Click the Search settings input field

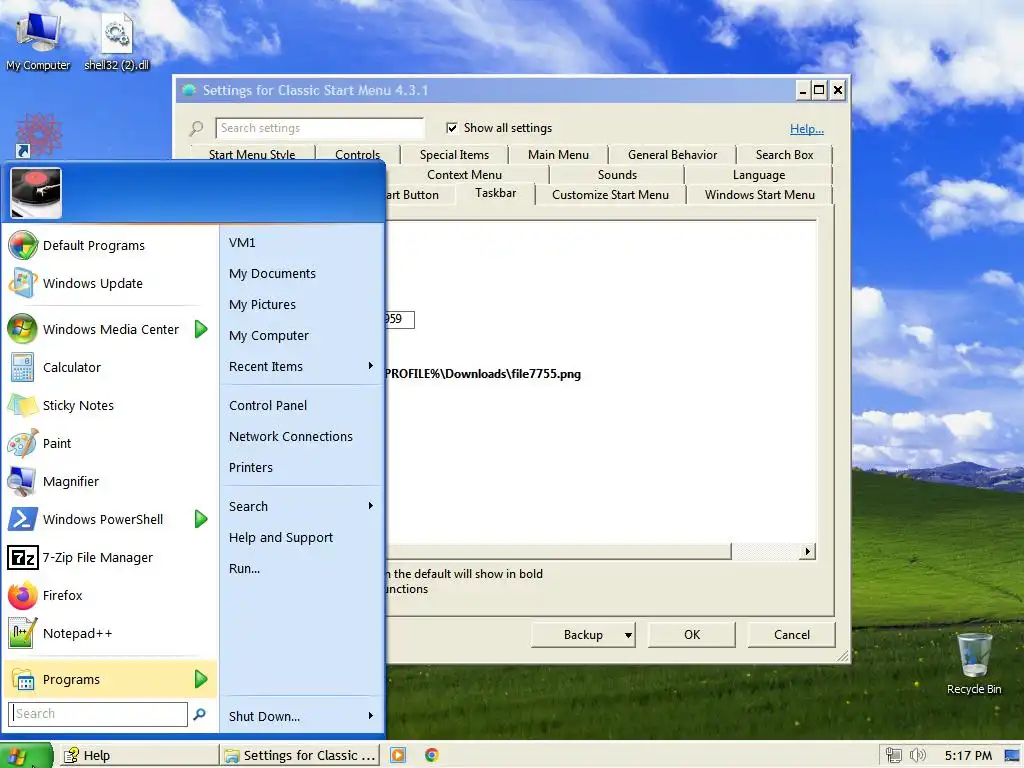tap(320, 128)
